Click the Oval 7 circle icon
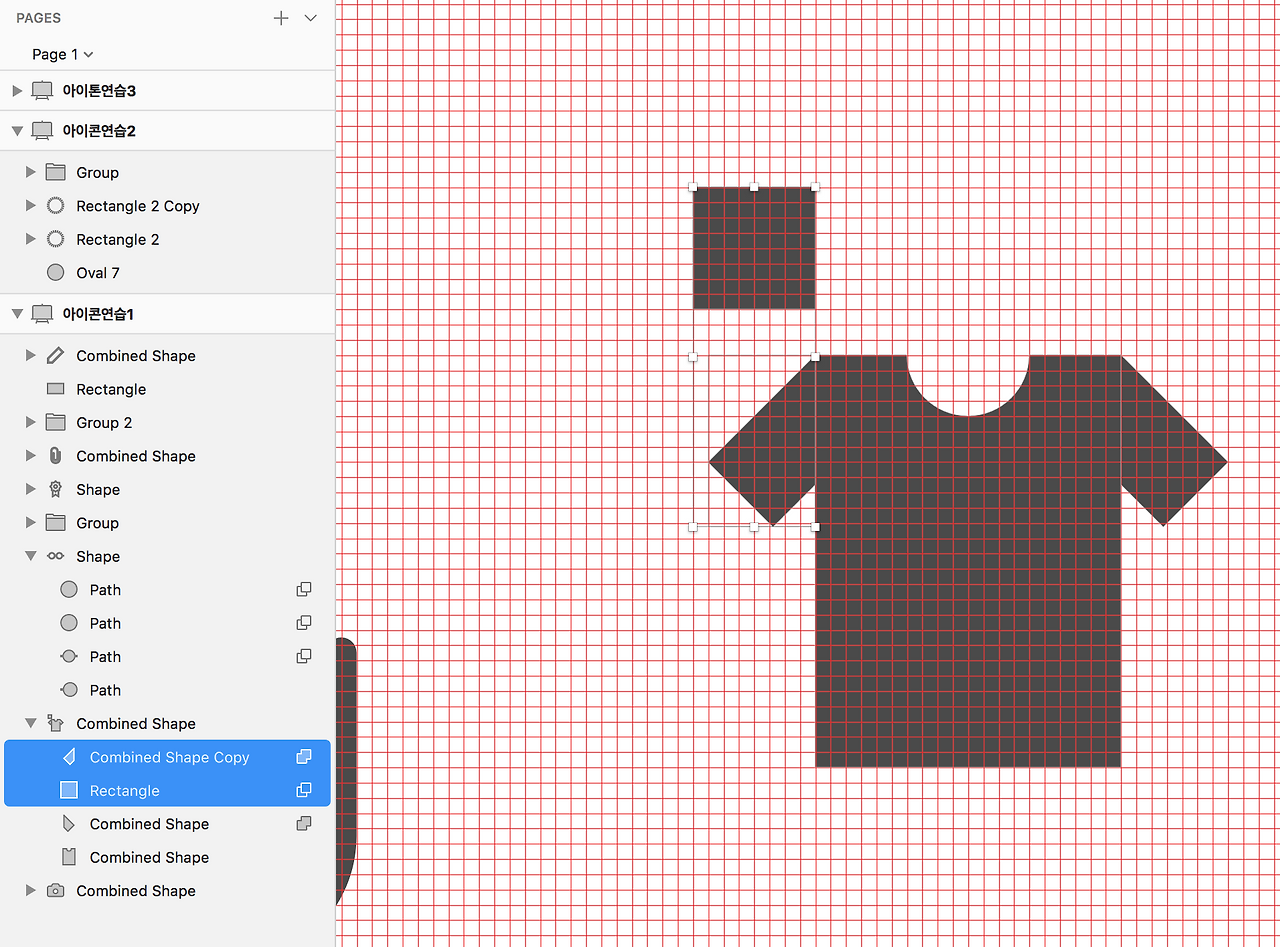Screen dimensions: 1280x947 (56, 273)
